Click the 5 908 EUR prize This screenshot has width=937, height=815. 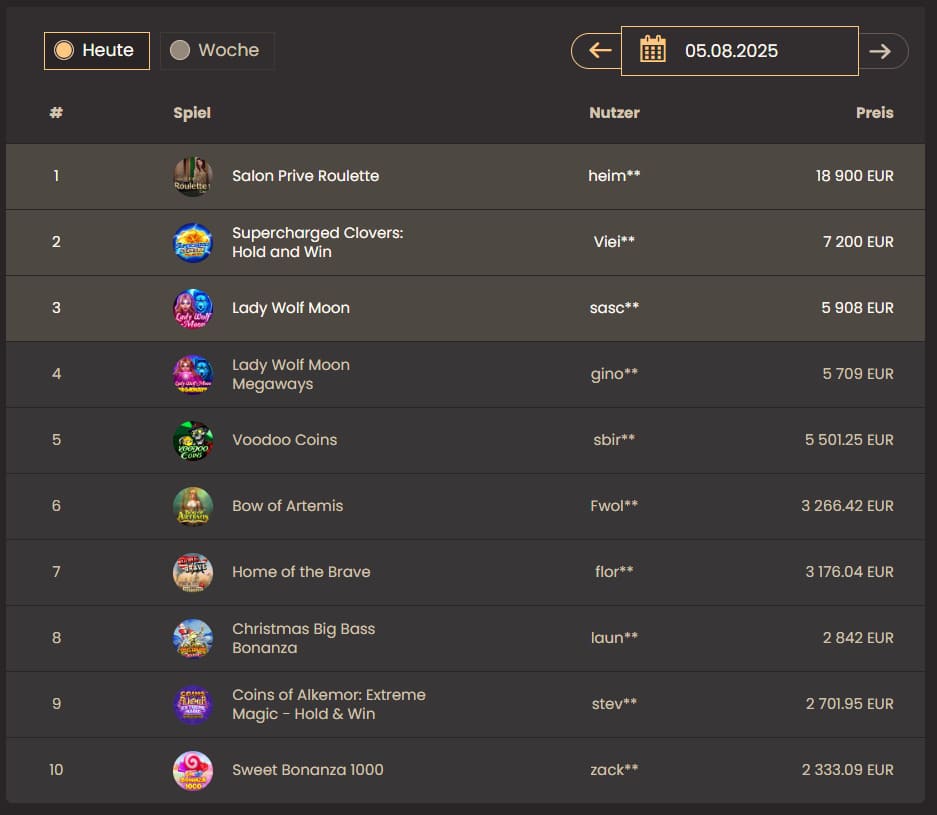click(858, 308)
